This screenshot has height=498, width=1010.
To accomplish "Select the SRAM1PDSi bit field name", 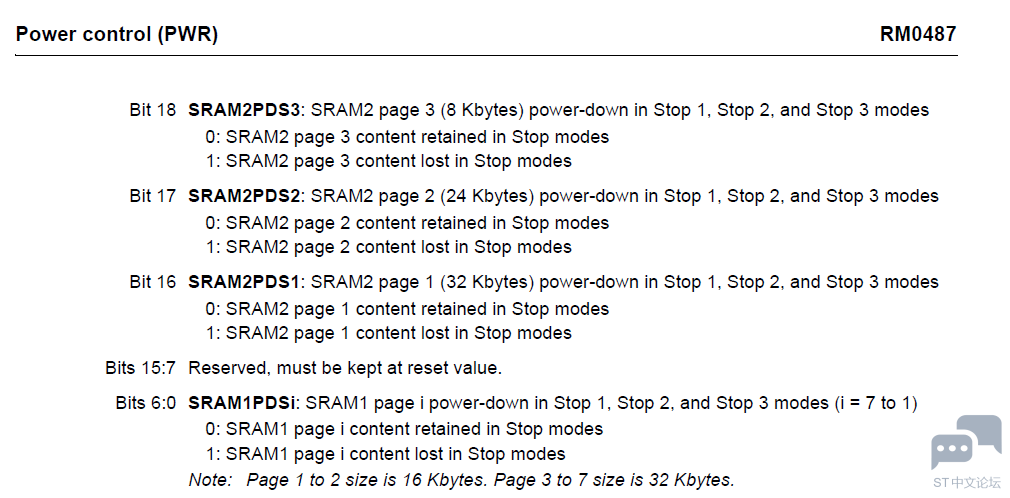I will pos(241,403).
